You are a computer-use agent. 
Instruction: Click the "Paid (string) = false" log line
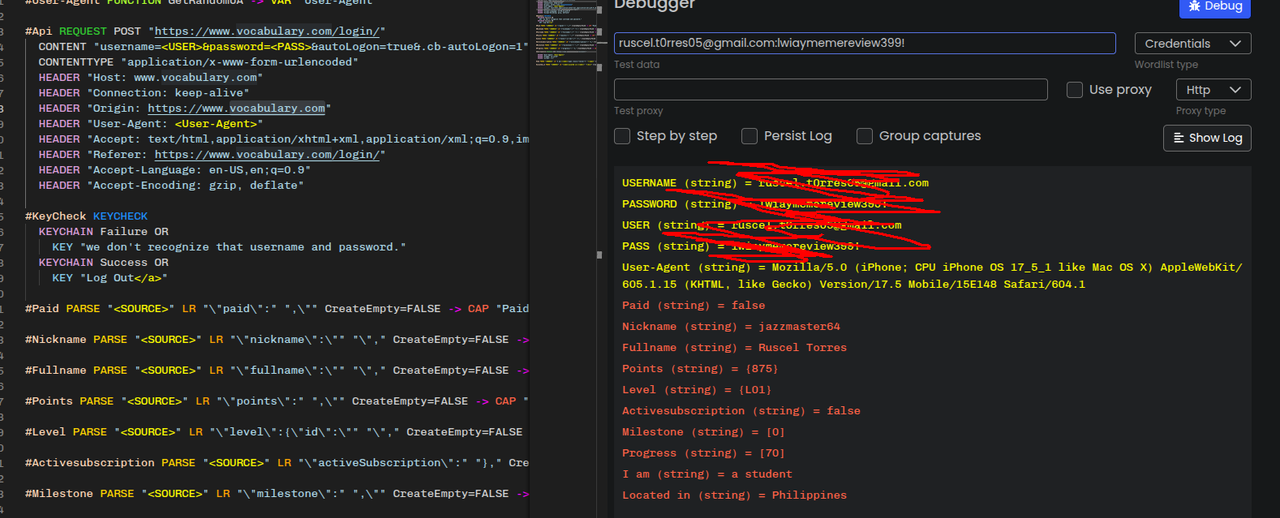click(693, 306)
